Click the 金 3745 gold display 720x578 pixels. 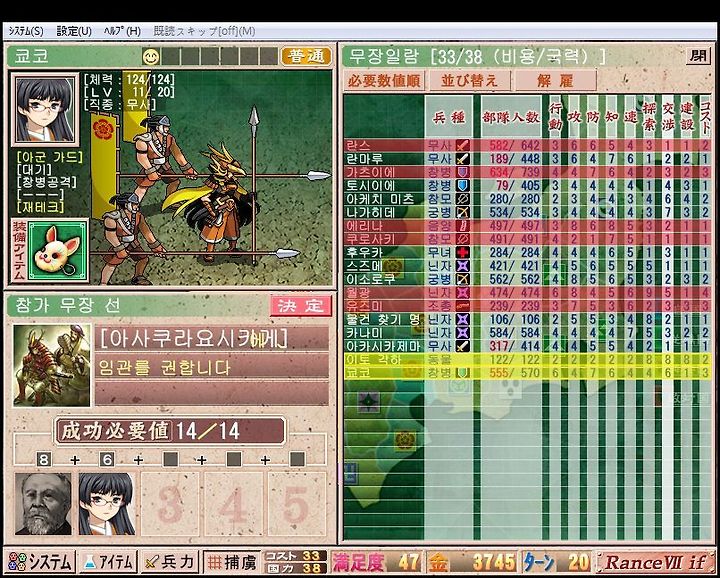(471, 562)
